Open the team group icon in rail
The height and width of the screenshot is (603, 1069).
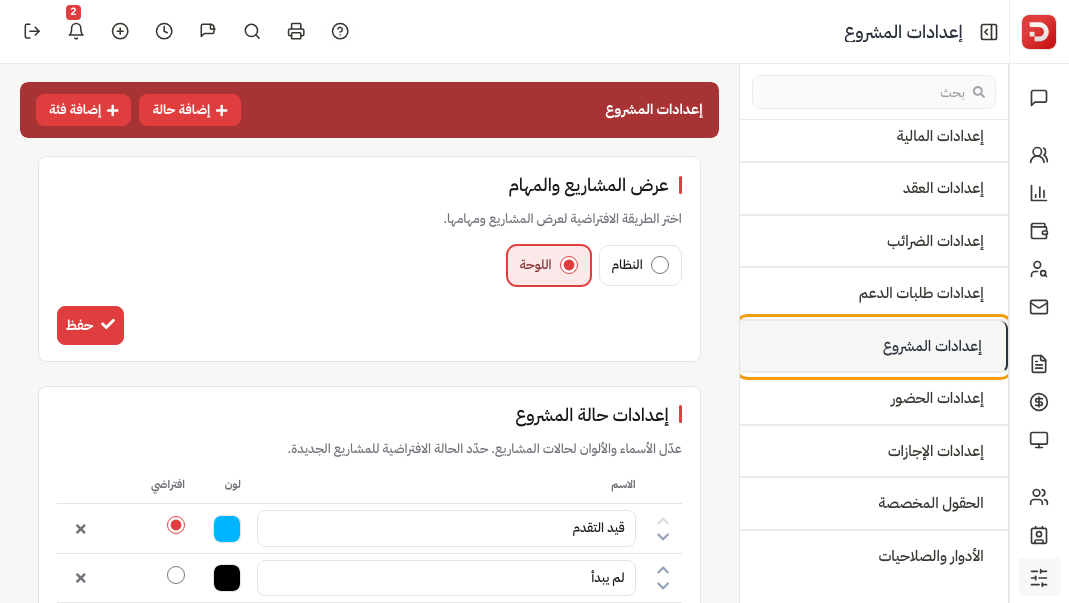click(x=1038, y=497)
